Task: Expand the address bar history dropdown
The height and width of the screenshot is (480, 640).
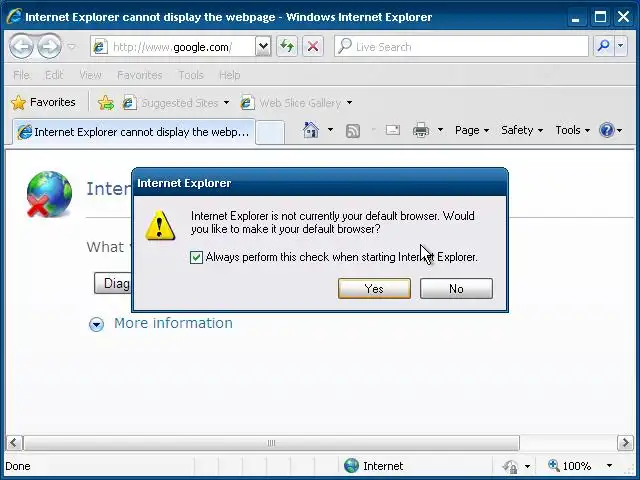Action: click(263, 47)
